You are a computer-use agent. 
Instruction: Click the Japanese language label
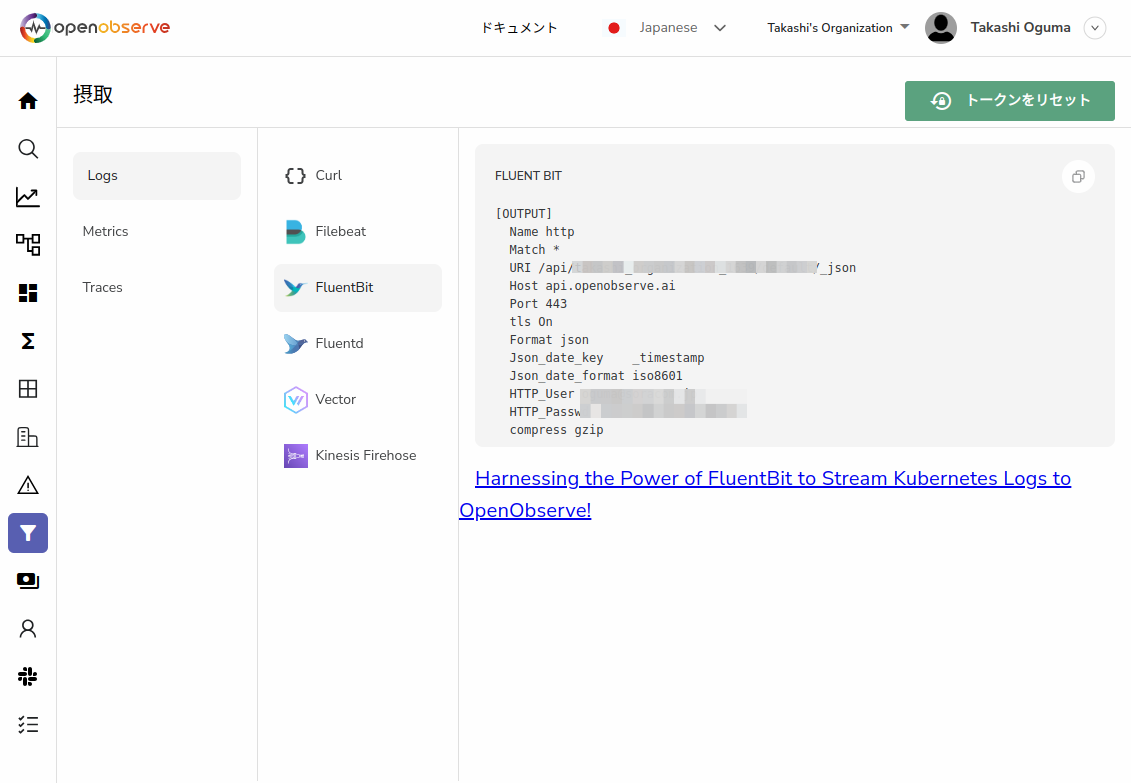[668, 28]
